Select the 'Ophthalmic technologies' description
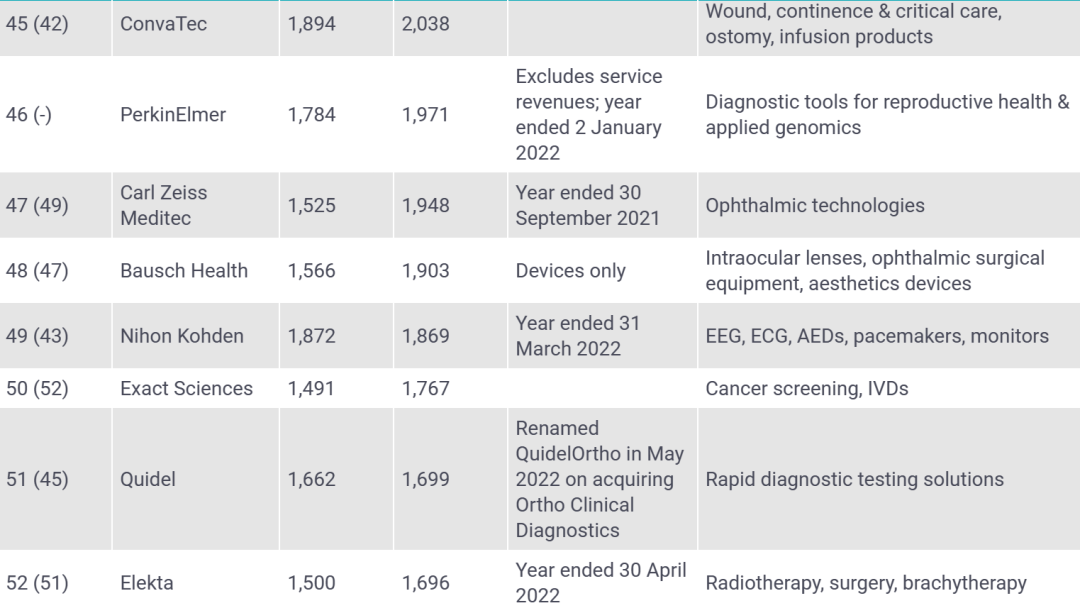This screenshot has height=613, width=1080. click(x=815, y=205)
